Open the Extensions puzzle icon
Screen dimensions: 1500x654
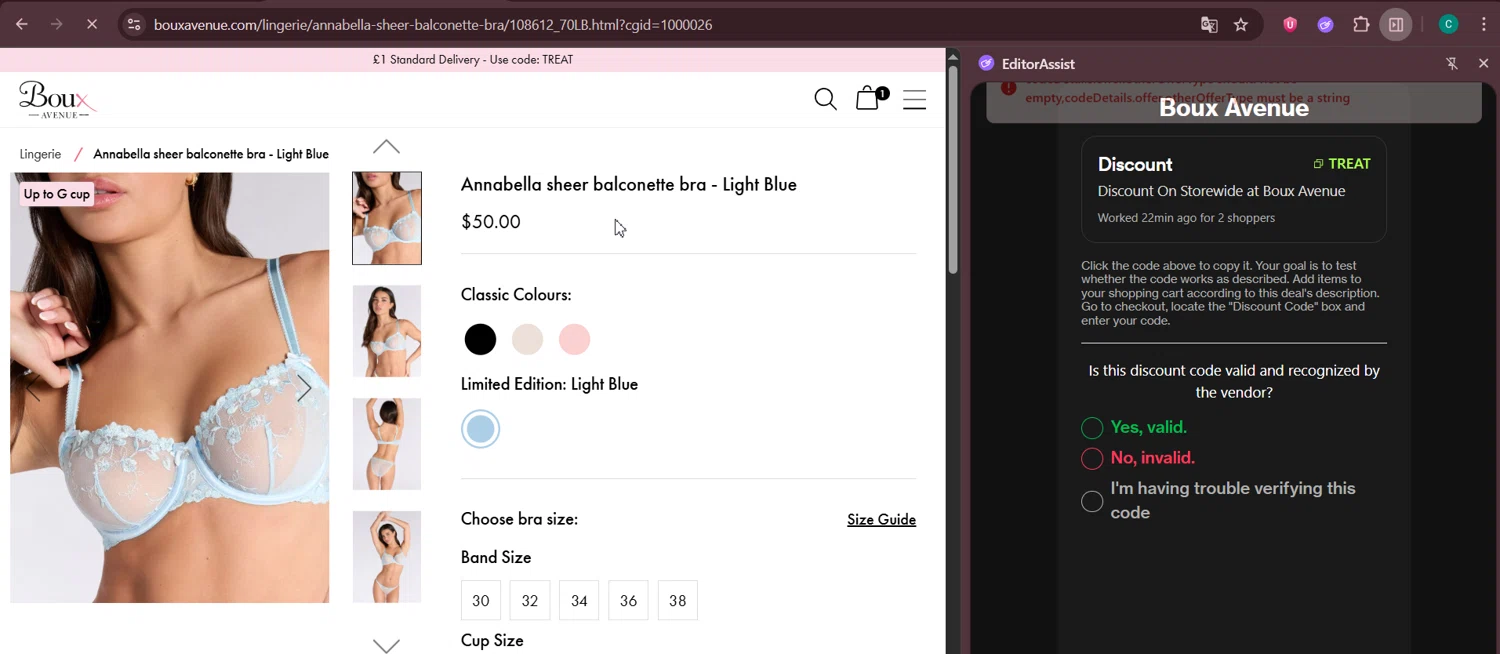coord(1361,25)
